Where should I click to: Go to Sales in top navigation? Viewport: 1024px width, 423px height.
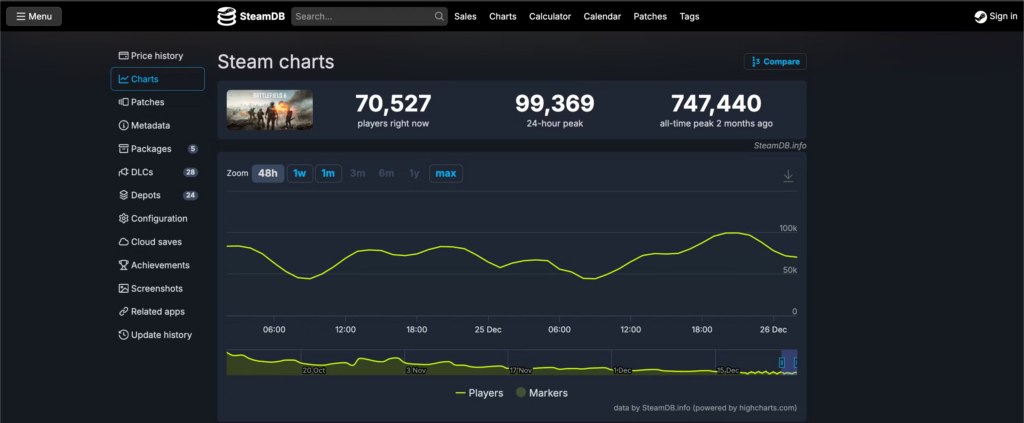465,17
